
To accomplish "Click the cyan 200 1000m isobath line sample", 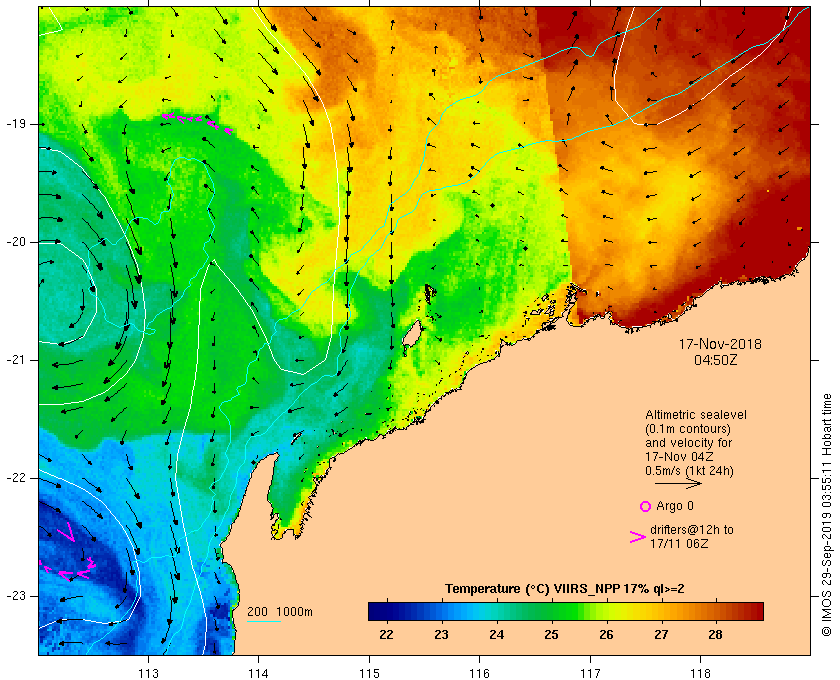I will point(264,622).
